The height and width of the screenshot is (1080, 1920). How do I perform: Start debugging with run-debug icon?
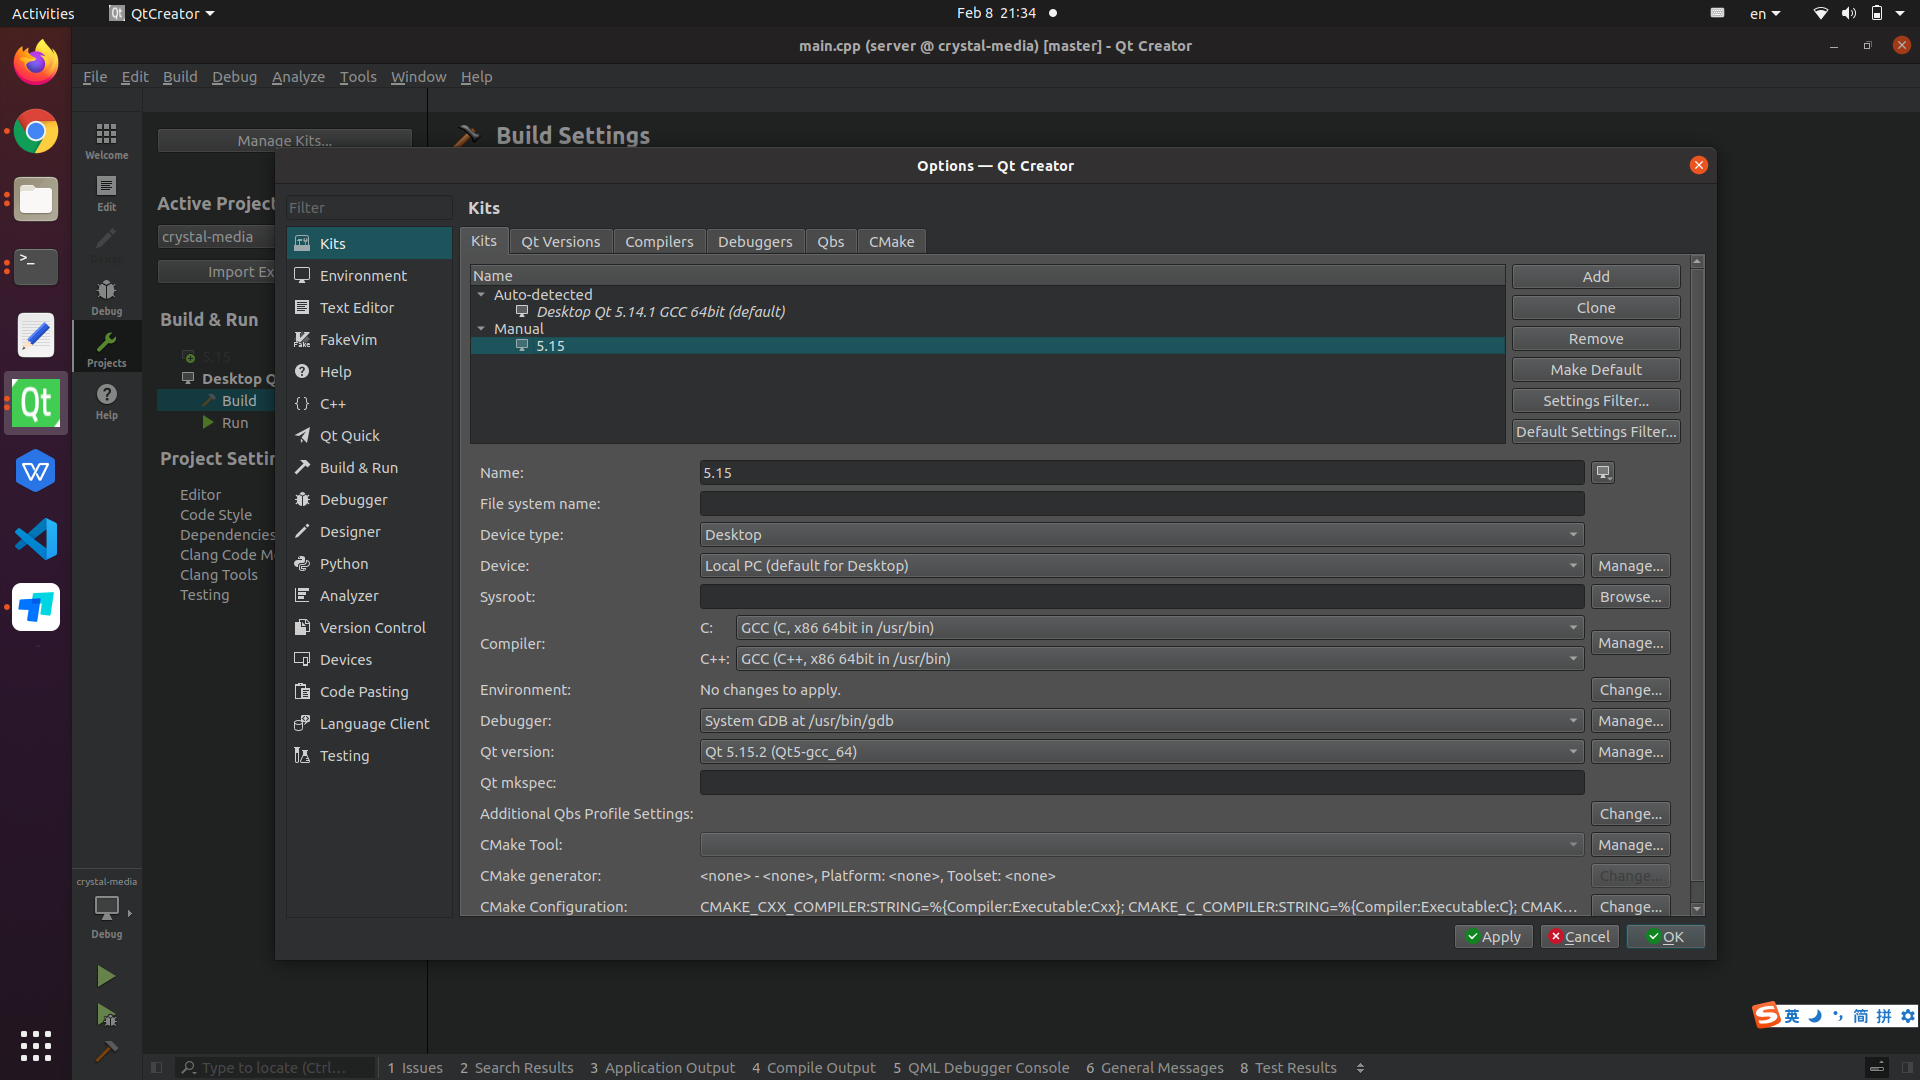(106, 1015)
